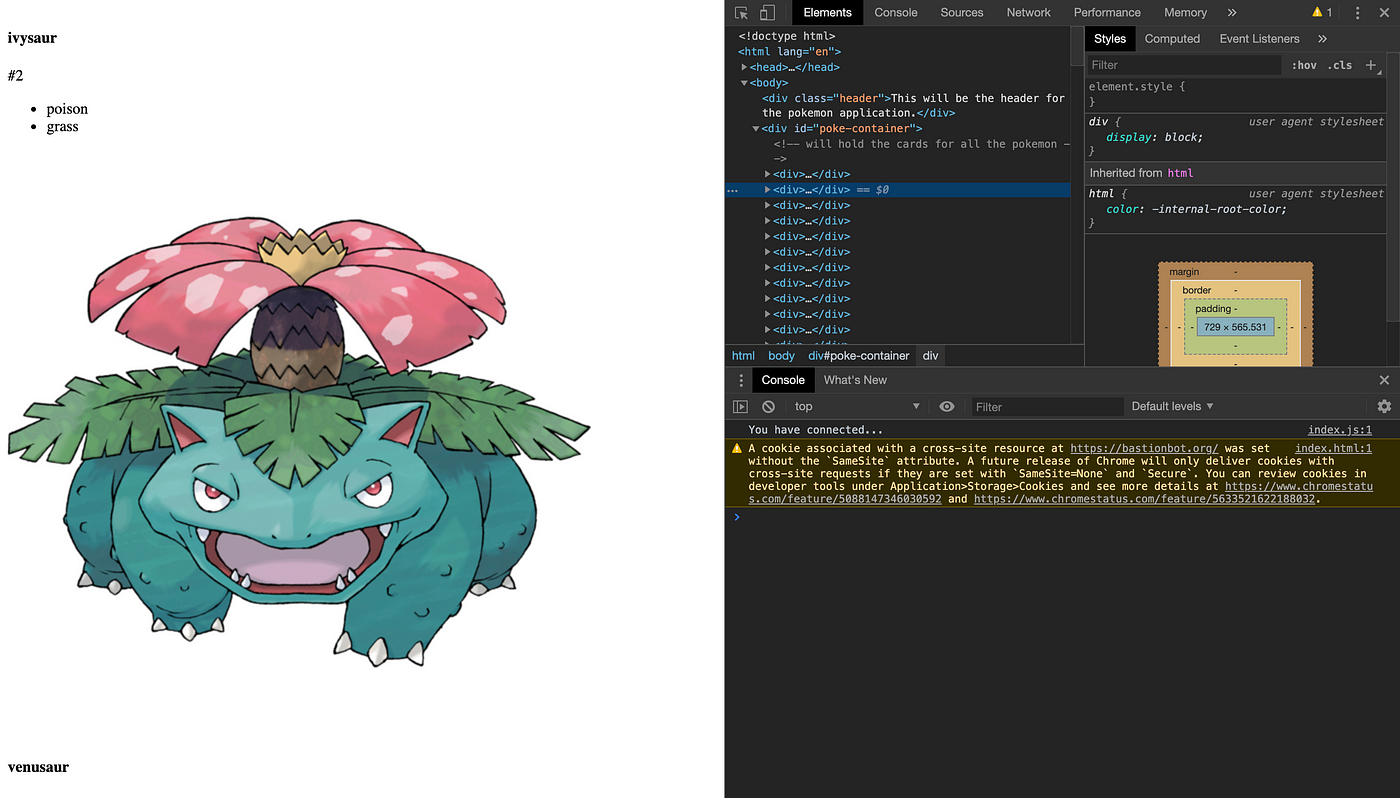Click the yellow warning count indicator

pyautogui.click(x=1322, y=13)
